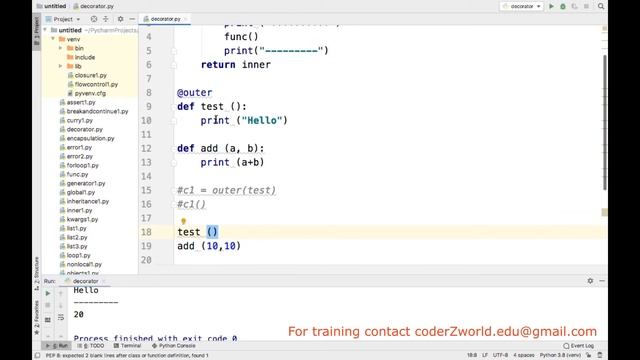Click the @outer decorator on line 8
Screen dimensions: 640x360
(x=195, y=93)
